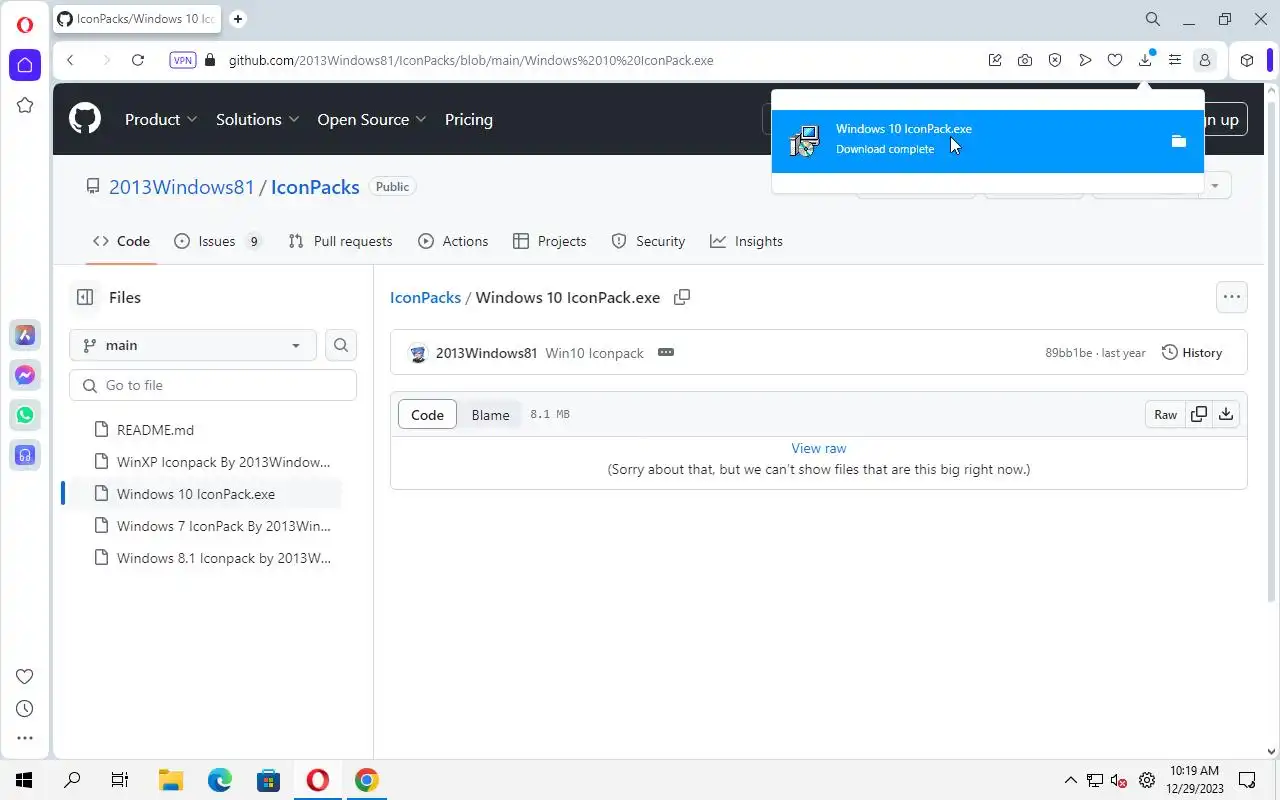Viewport: 1280px width, 800px height.
Task: Show downloaded file in folder
Action: click(1179, 141)
